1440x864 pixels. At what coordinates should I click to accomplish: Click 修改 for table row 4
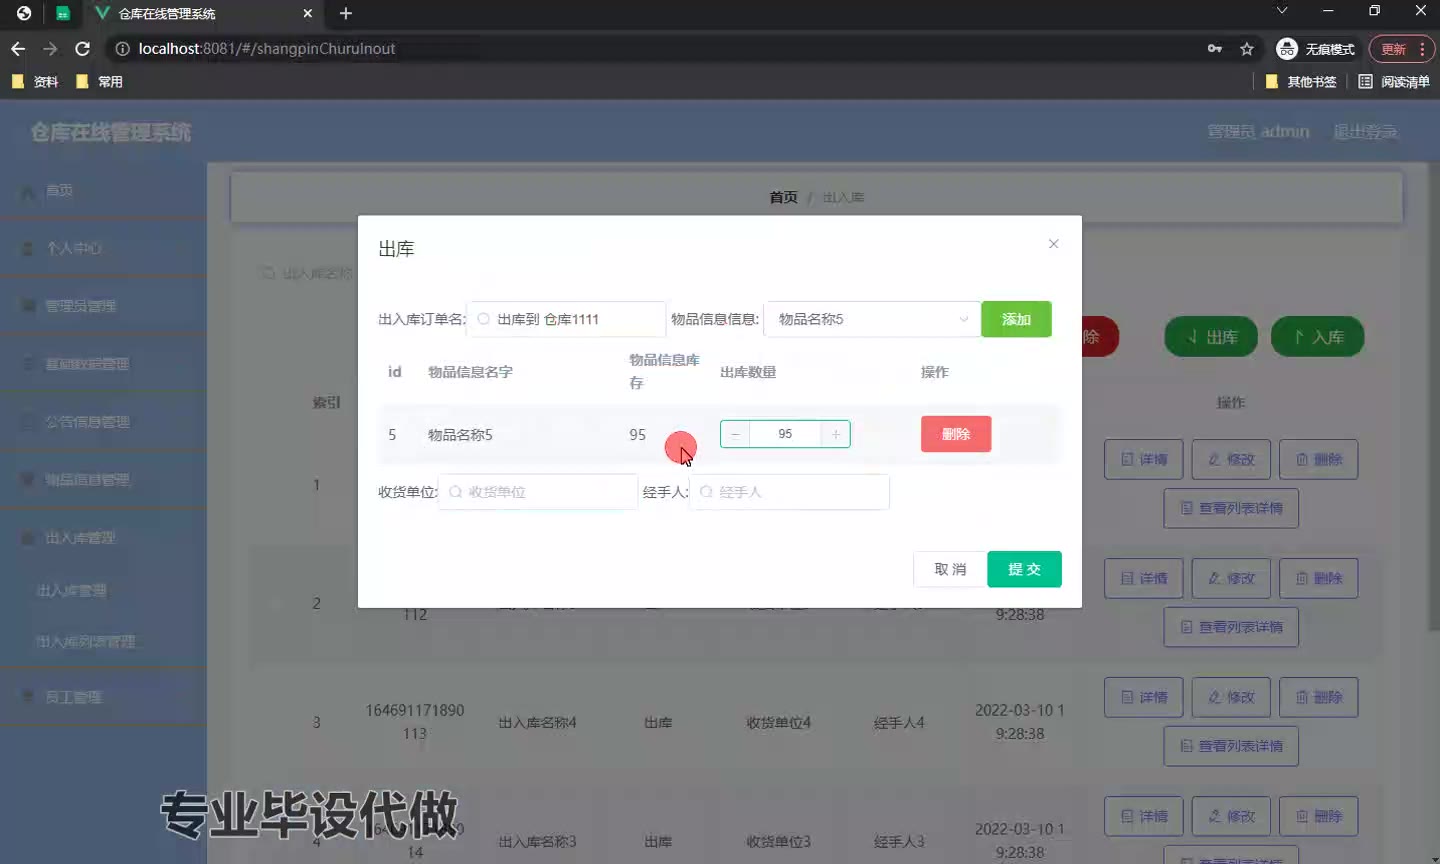[1231, 816]
